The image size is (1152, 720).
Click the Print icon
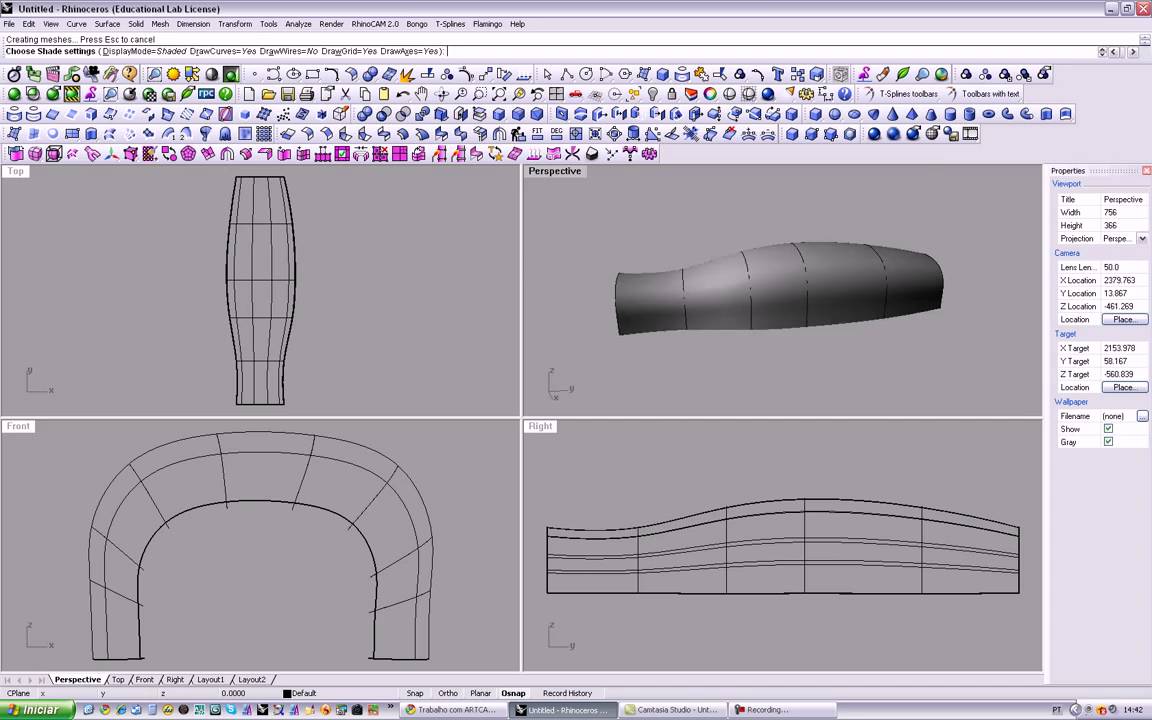306,94
